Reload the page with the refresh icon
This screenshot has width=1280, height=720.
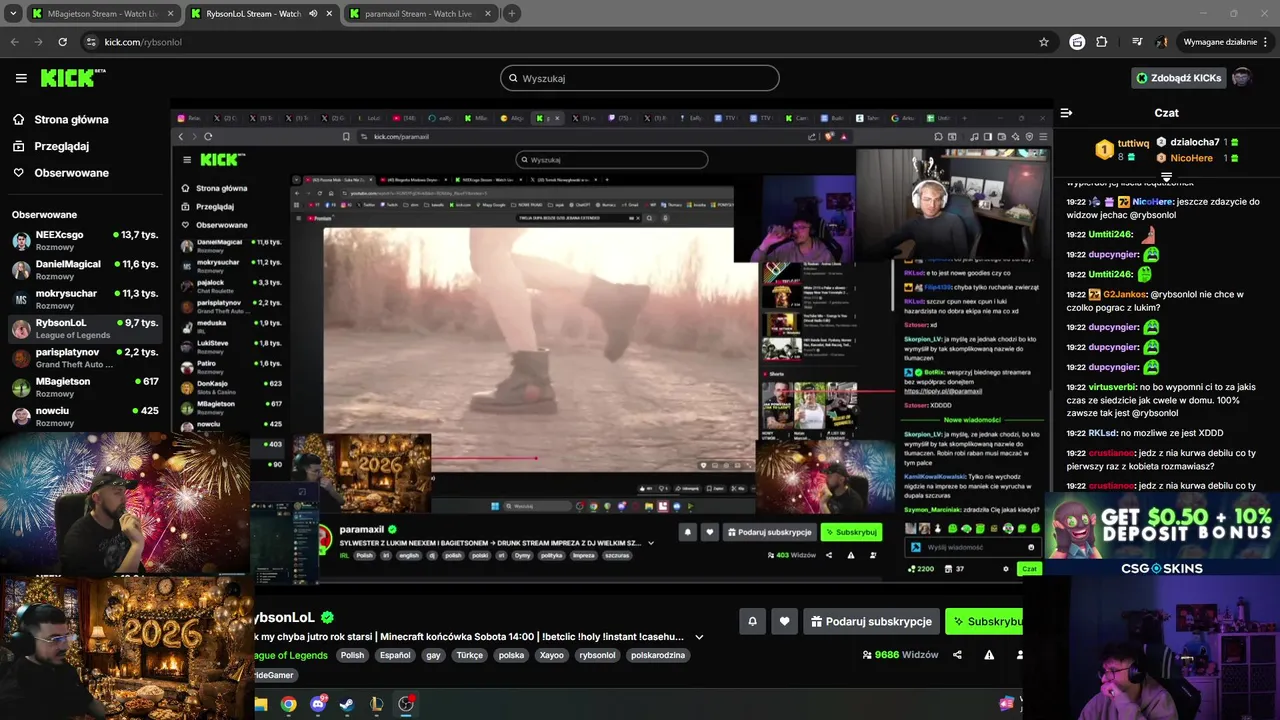(63, 42)
